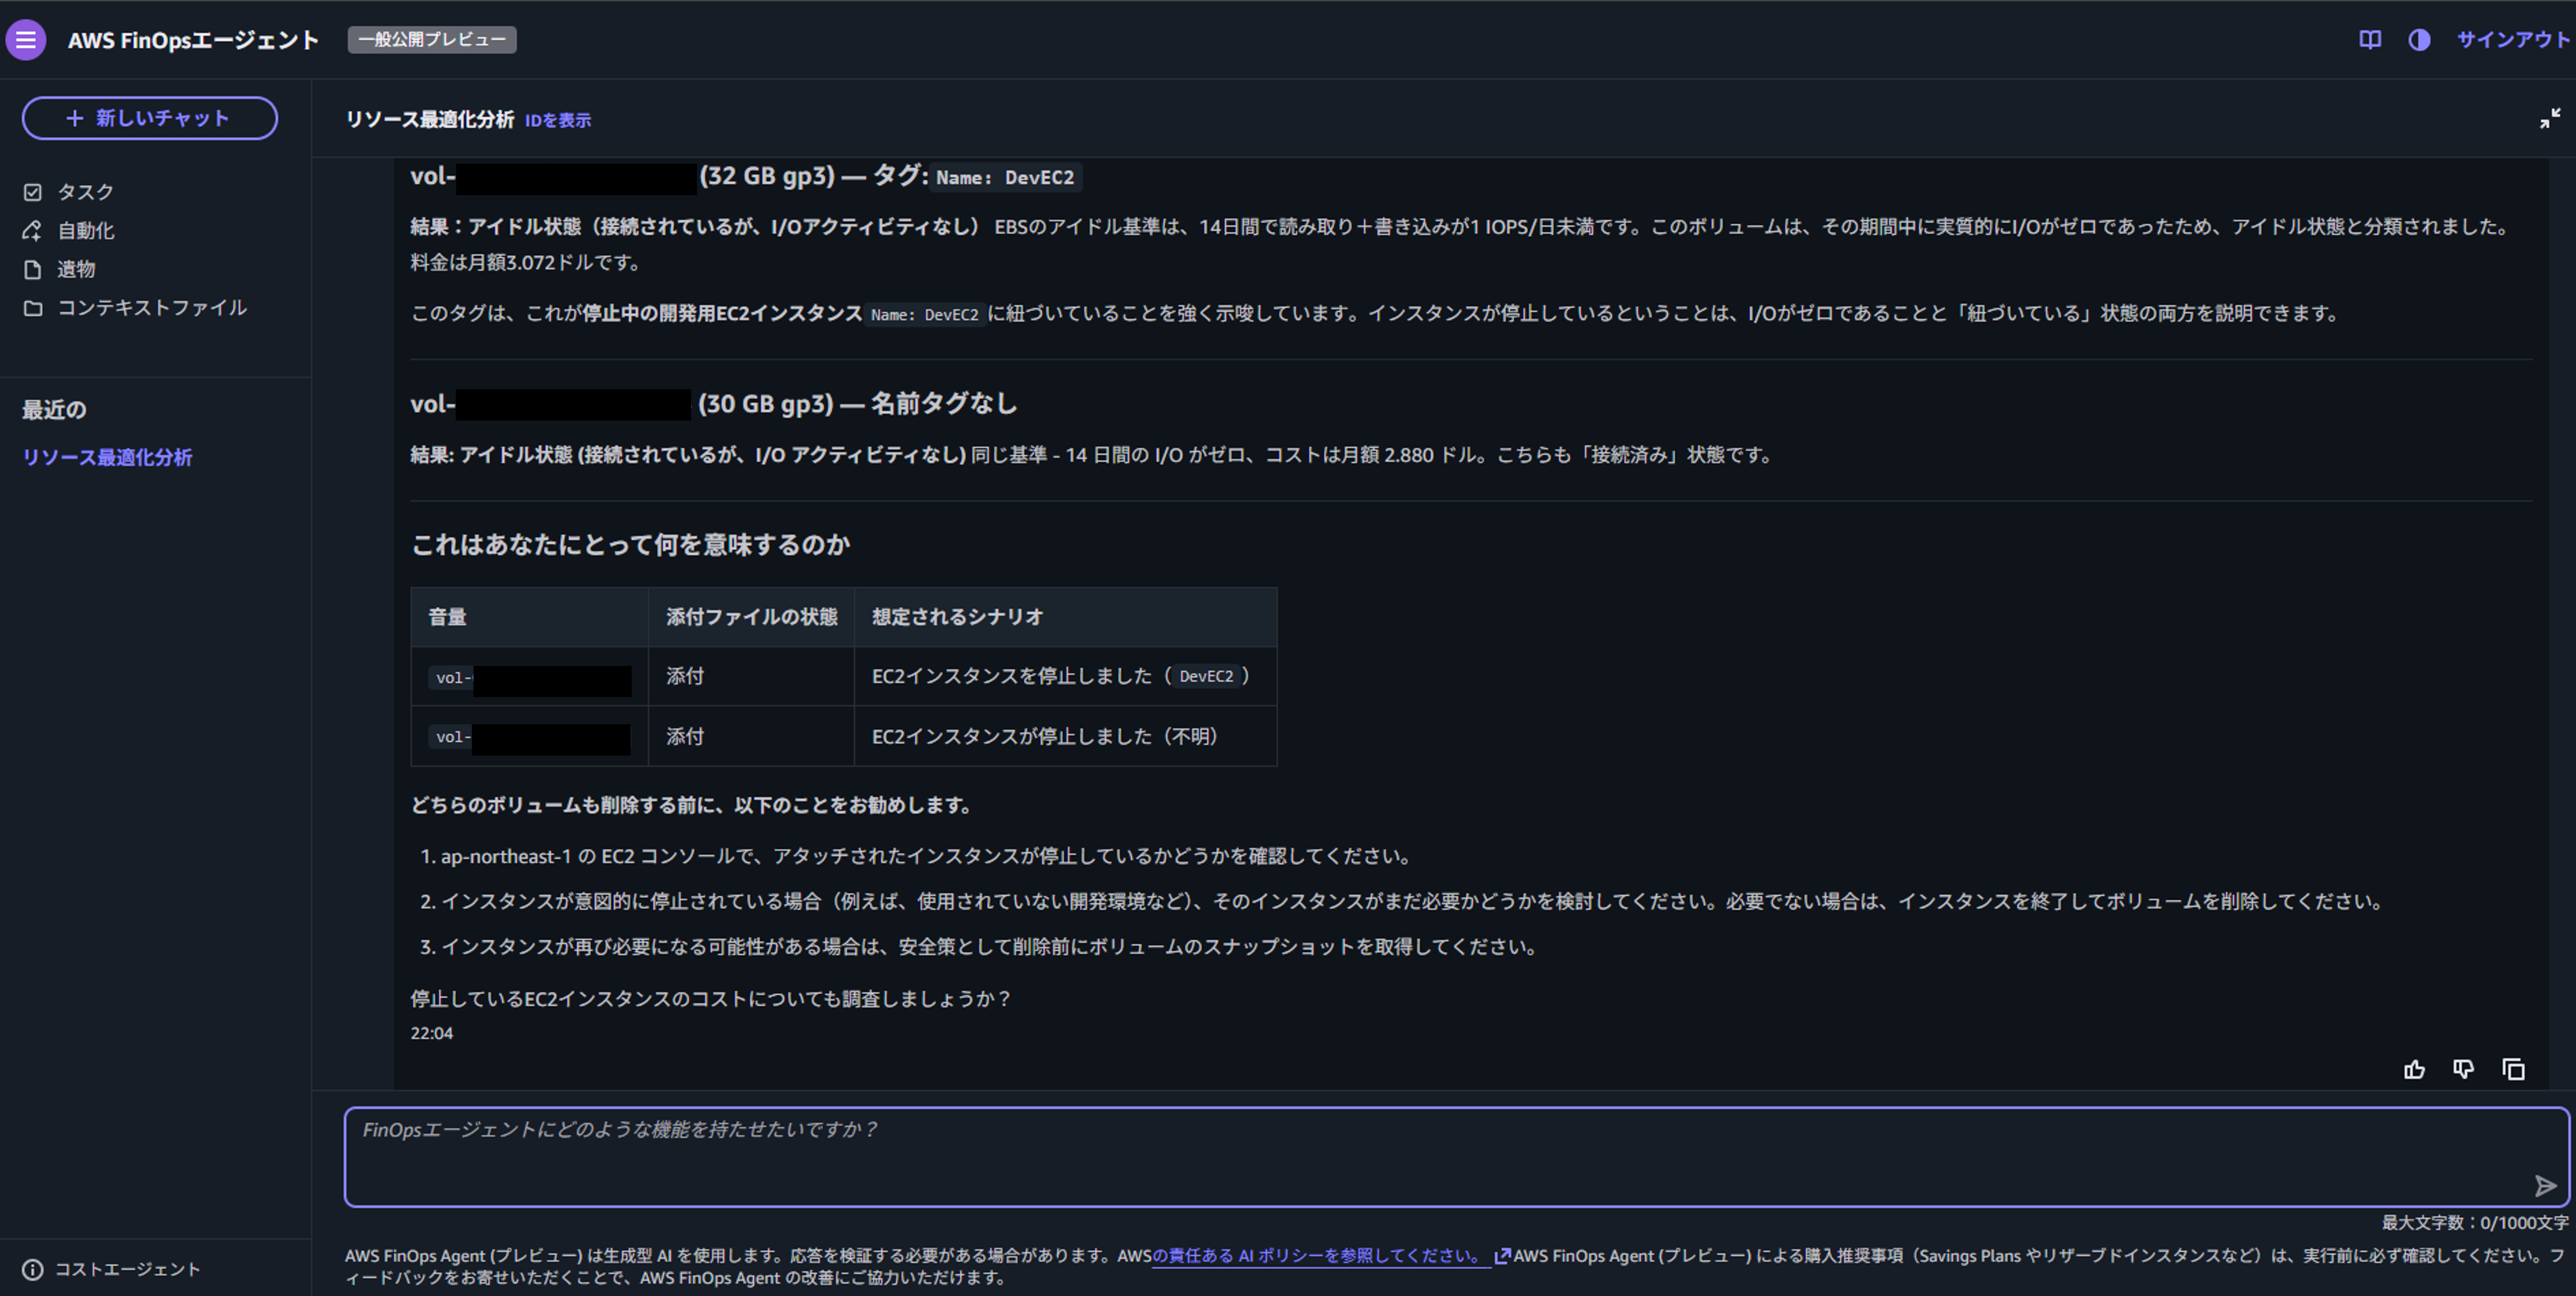Toggle the hamburger navigation menu
Image resolution: width=2576 pixels, height=1296 pixels.
click(26, 40)
